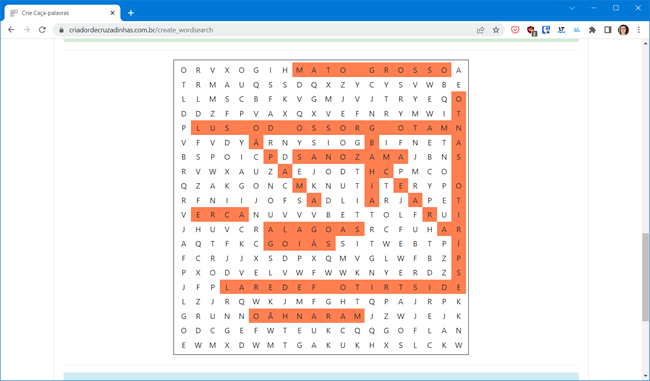Image resolution: width=650 pixels, height=381 pixels.
Task: Go back to the previous page
Action: coord(11,30)
